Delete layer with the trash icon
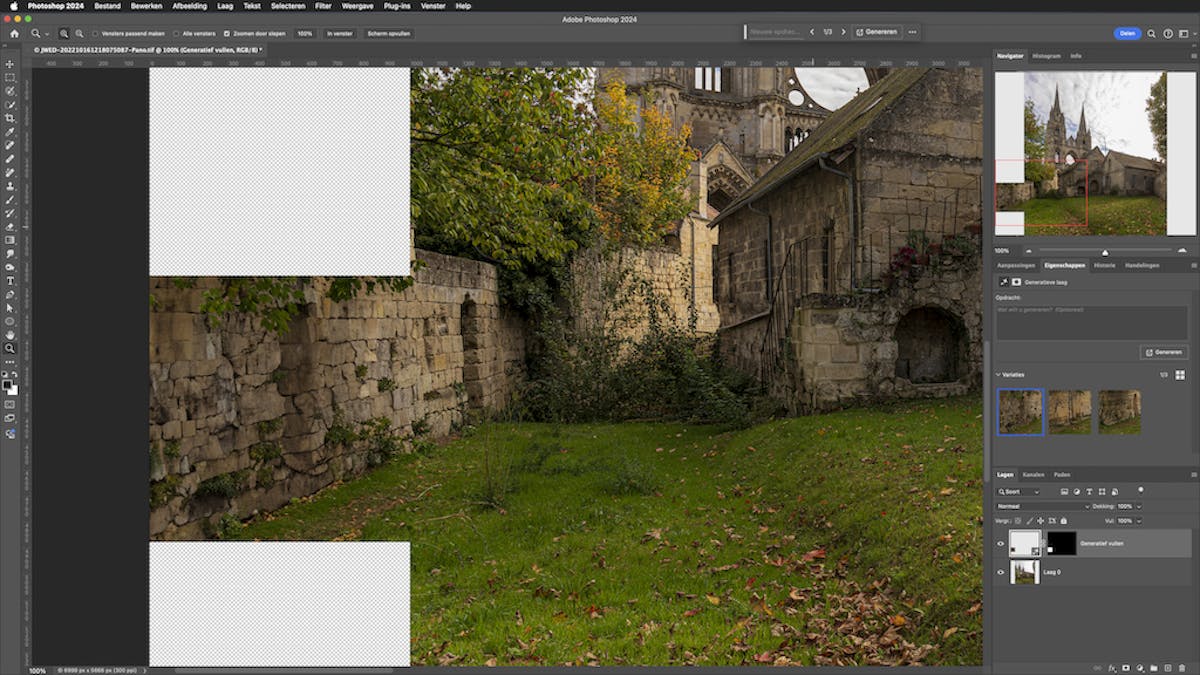The image size is (1200, 675). 1181,667
